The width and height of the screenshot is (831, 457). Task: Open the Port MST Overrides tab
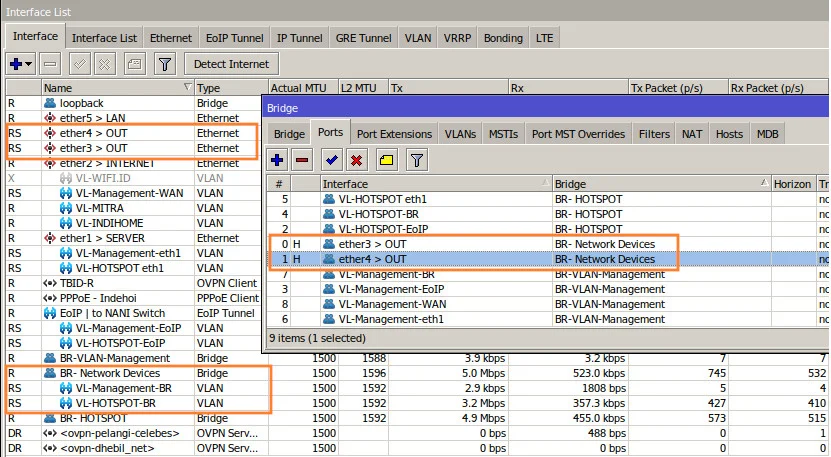point(579,134)
